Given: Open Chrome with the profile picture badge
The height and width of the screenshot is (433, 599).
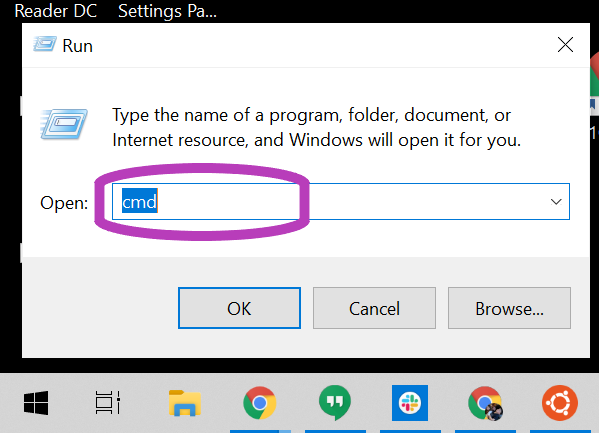Looking at the screenshot, I should pyautogui.click(x=485, y=404).
